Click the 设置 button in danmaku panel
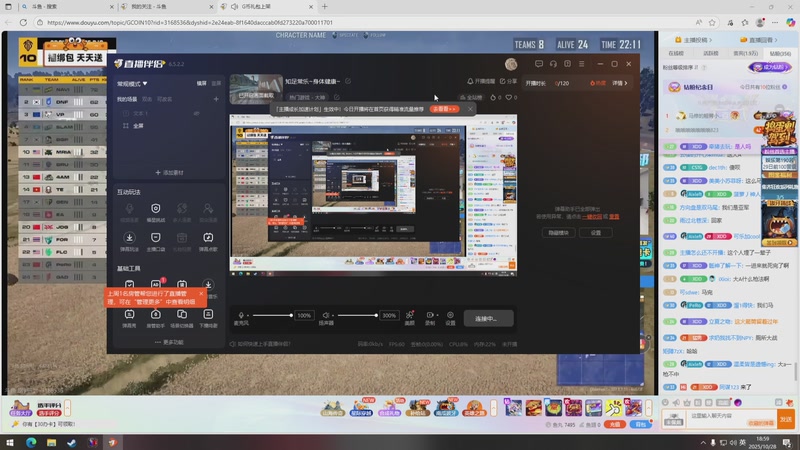The height and width of the screenshot is (450, 800). click(595, 233)
